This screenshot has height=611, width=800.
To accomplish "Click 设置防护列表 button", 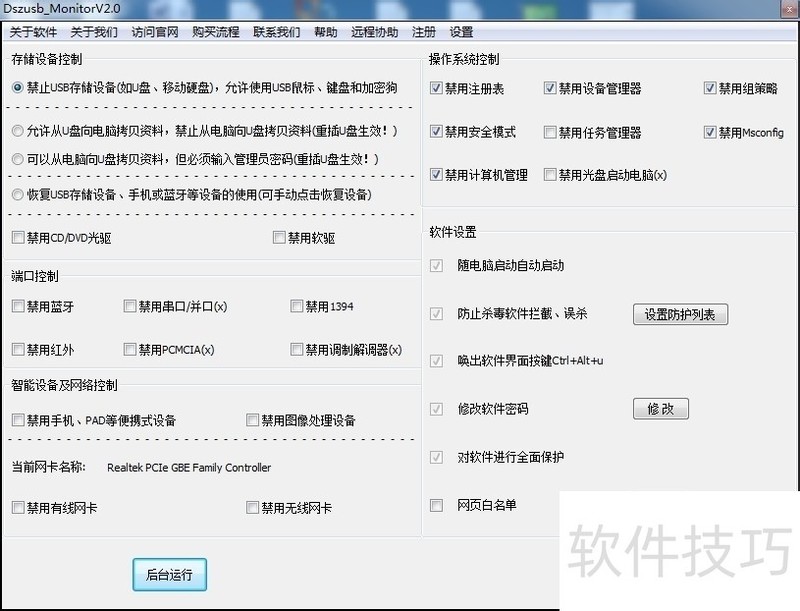I will pyautogui.click(x=679, y=315).
